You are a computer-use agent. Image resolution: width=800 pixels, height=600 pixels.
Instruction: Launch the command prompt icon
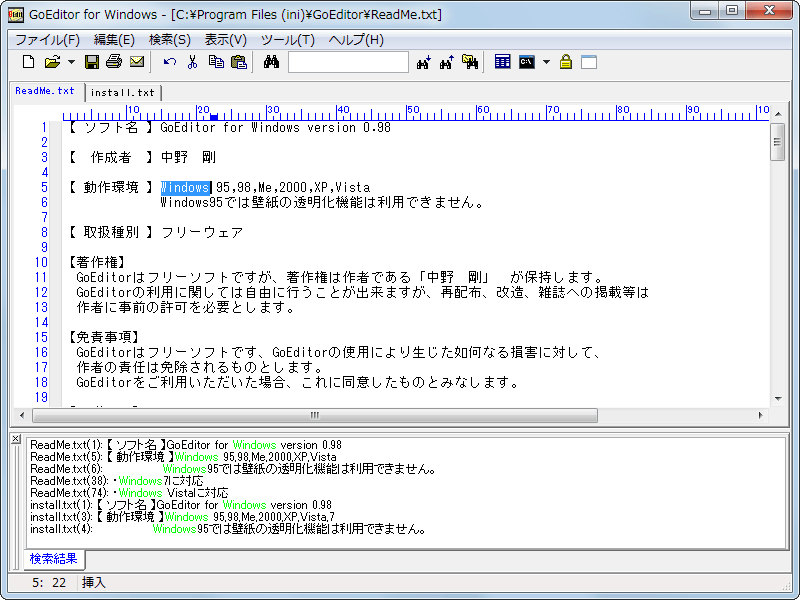527,62
